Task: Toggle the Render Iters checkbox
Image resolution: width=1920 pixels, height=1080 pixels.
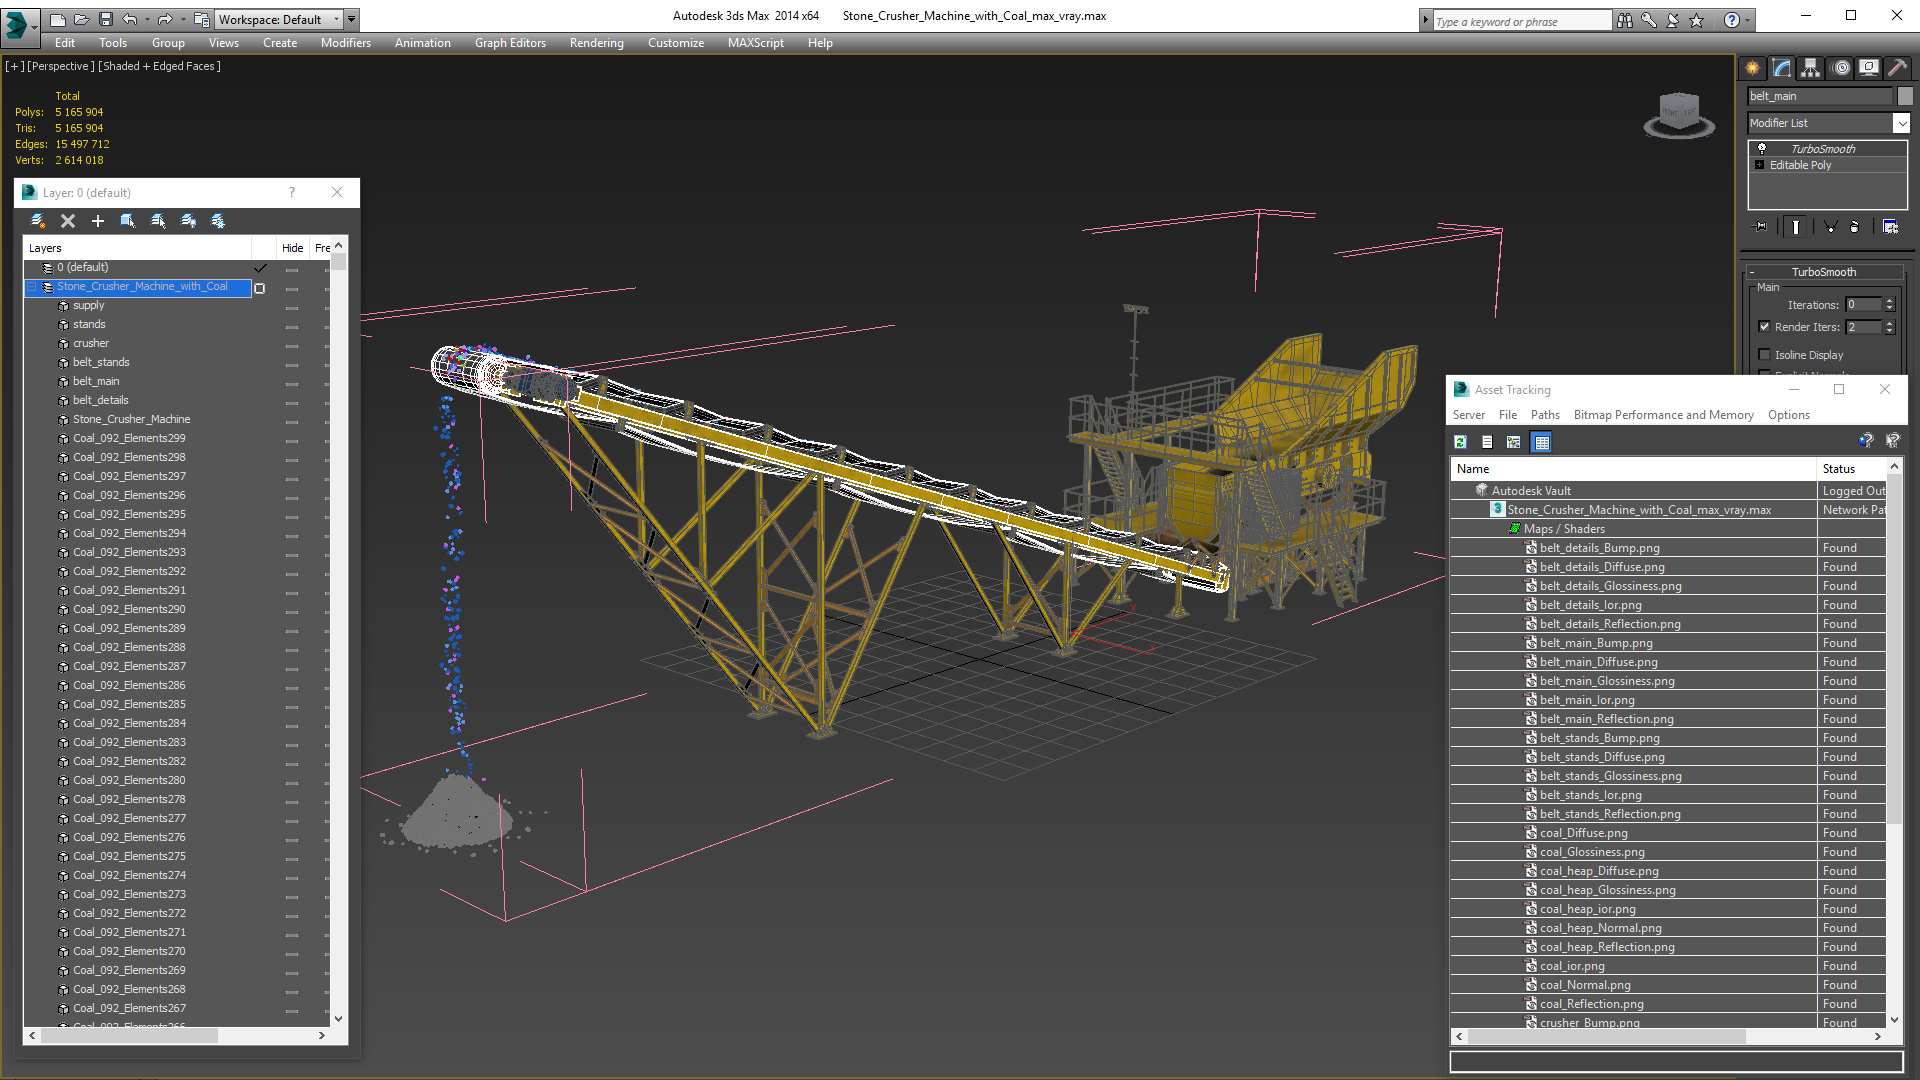Action: point(1764,327)
